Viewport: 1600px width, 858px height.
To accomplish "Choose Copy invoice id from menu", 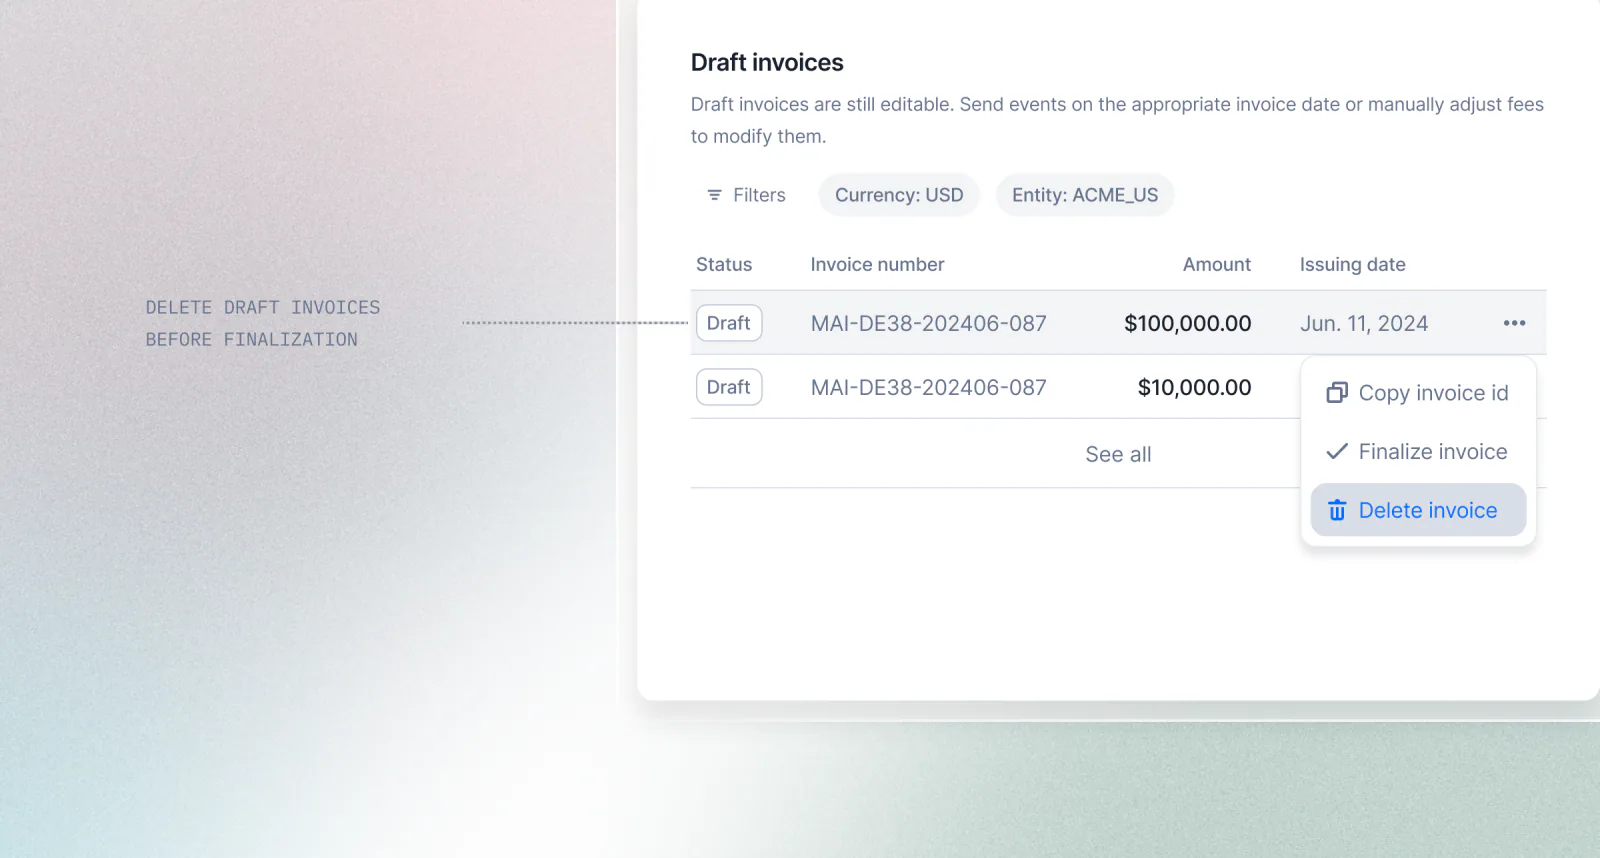I will coord(1418,393).
